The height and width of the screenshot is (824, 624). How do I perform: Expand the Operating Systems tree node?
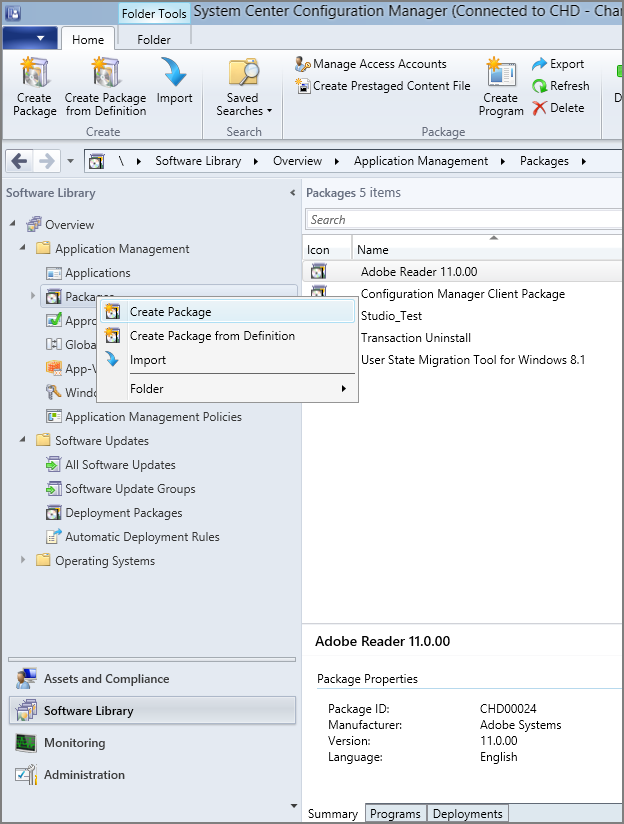coord(24,561)
